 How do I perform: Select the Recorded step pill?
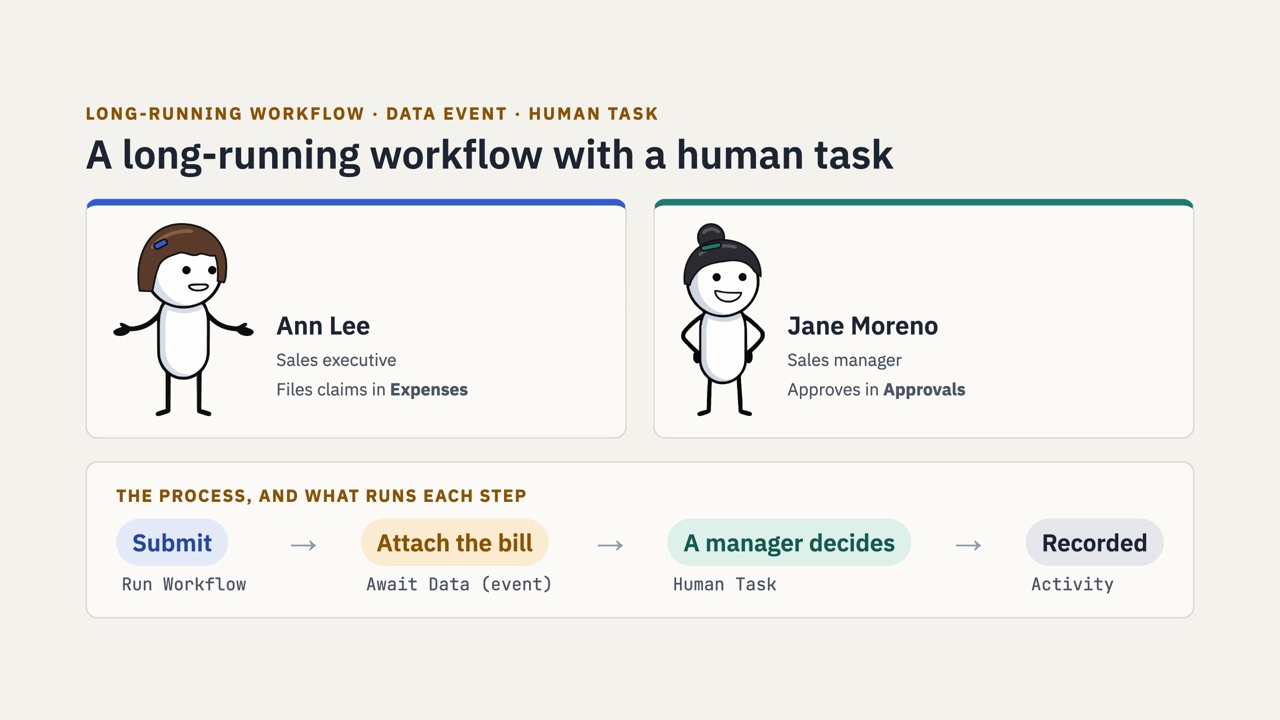pos(1094,543)
